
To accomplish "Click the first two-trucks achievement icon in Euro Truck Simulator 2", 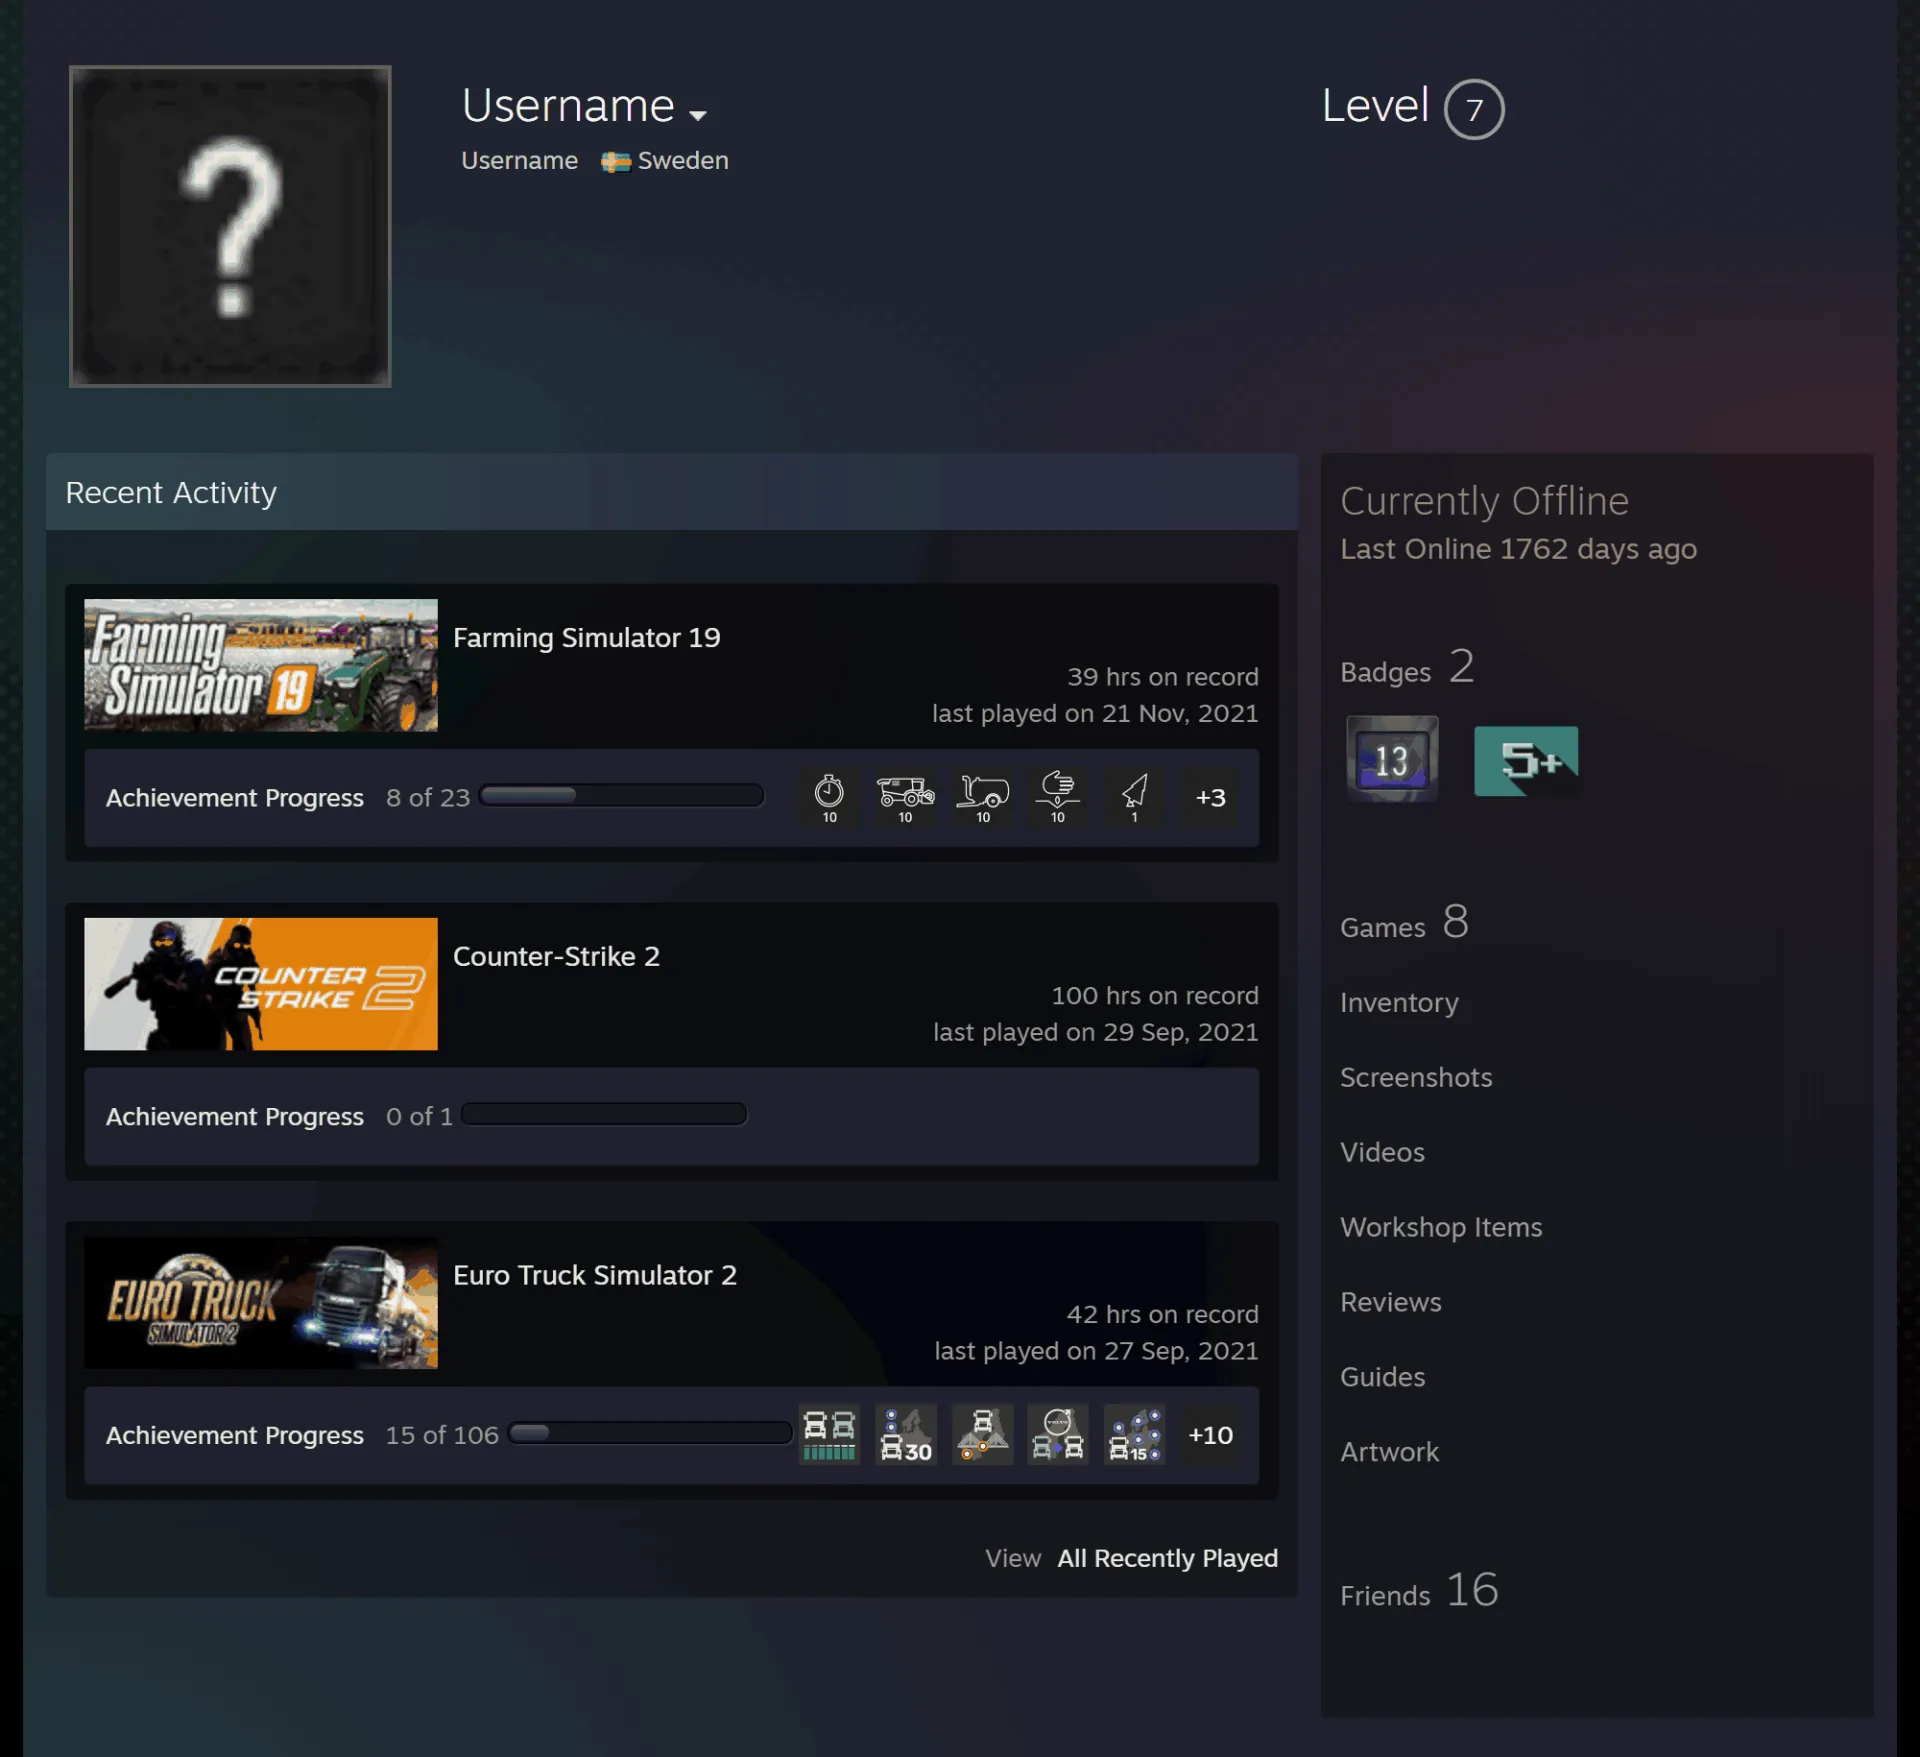I will click(x=829, y=1435).
